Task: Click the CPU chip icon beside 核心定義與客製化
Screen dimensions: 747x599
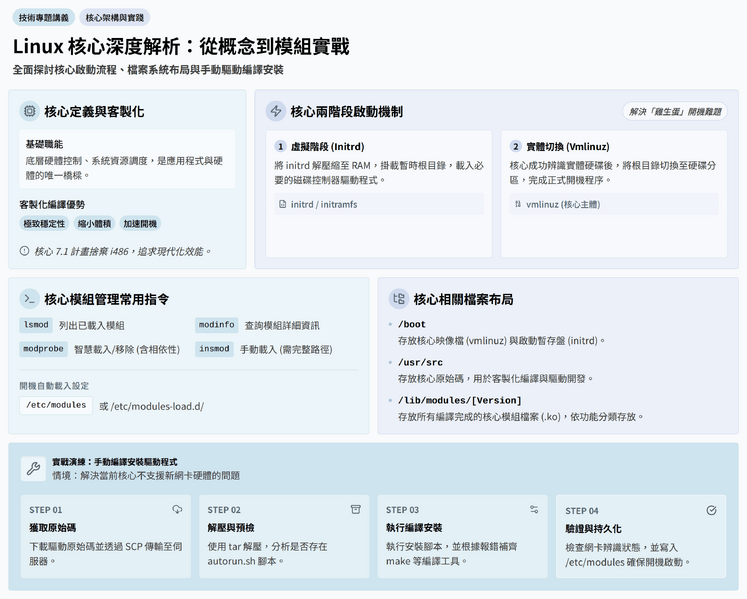Action: point(30,111)
